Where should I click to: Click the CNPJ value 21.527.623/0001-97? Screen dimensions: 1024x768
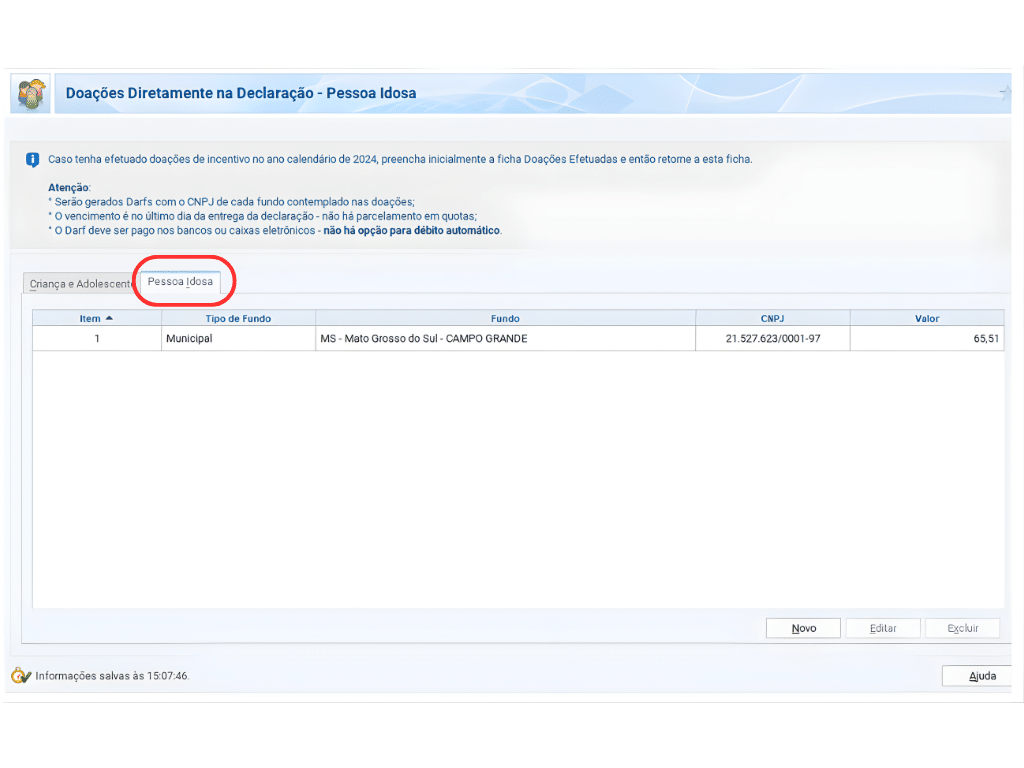[x=772, y=339]
